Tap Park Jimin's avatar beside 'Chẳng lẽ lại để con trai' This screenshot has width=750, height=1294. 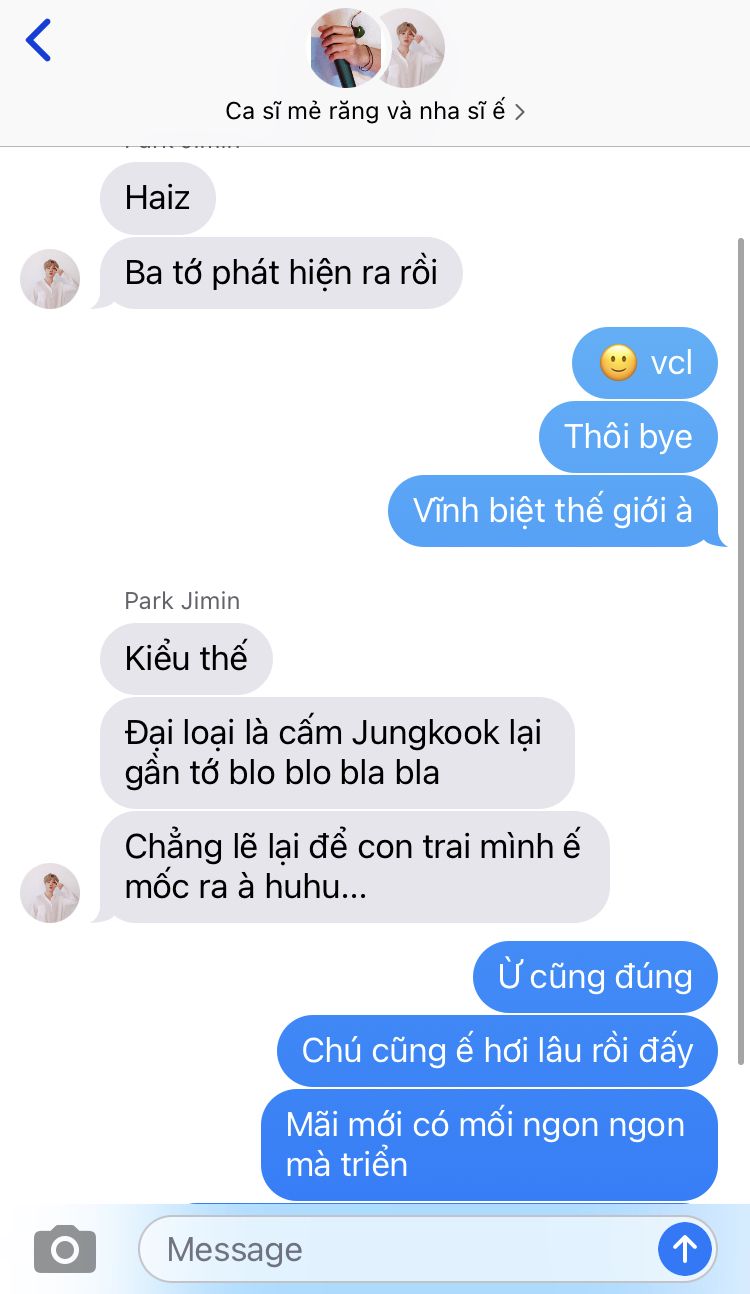coord(50,893)
